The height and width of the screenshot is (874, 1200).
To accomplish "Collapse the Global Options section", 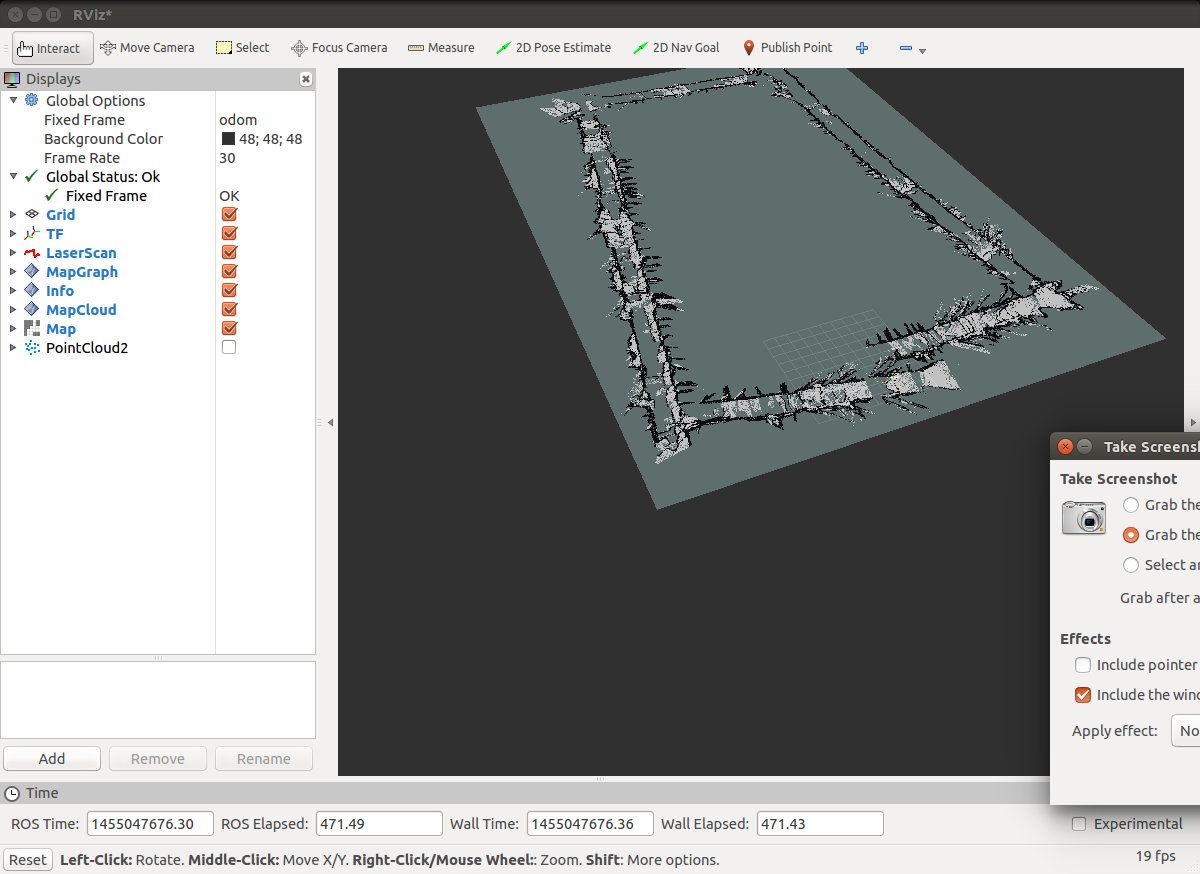I will pyautogui.click(x=13, y=100).
